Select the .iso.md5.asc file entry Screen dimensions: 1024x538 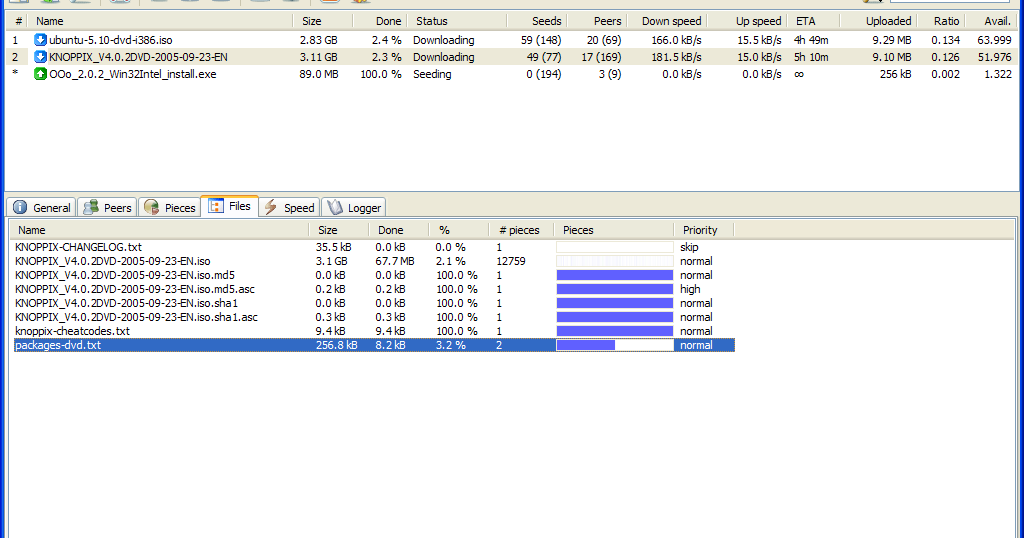click(x=135, y=289)
